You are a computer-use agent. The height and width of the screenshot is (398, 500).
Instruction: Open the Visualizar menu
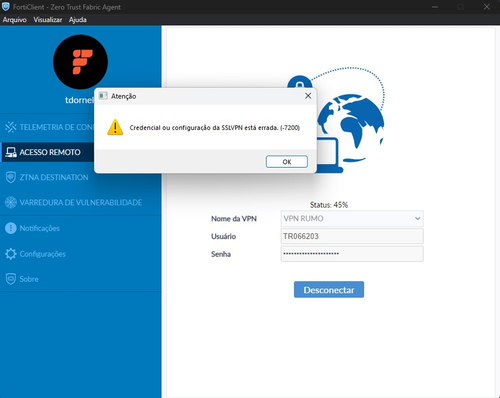pos(48,20)
